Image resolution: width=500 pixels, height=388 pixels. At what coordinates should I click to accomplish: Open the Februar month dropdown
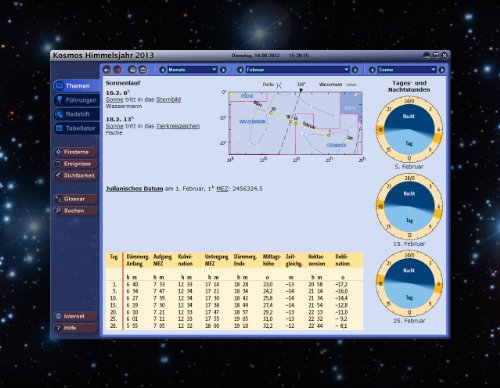coord(297,70)
